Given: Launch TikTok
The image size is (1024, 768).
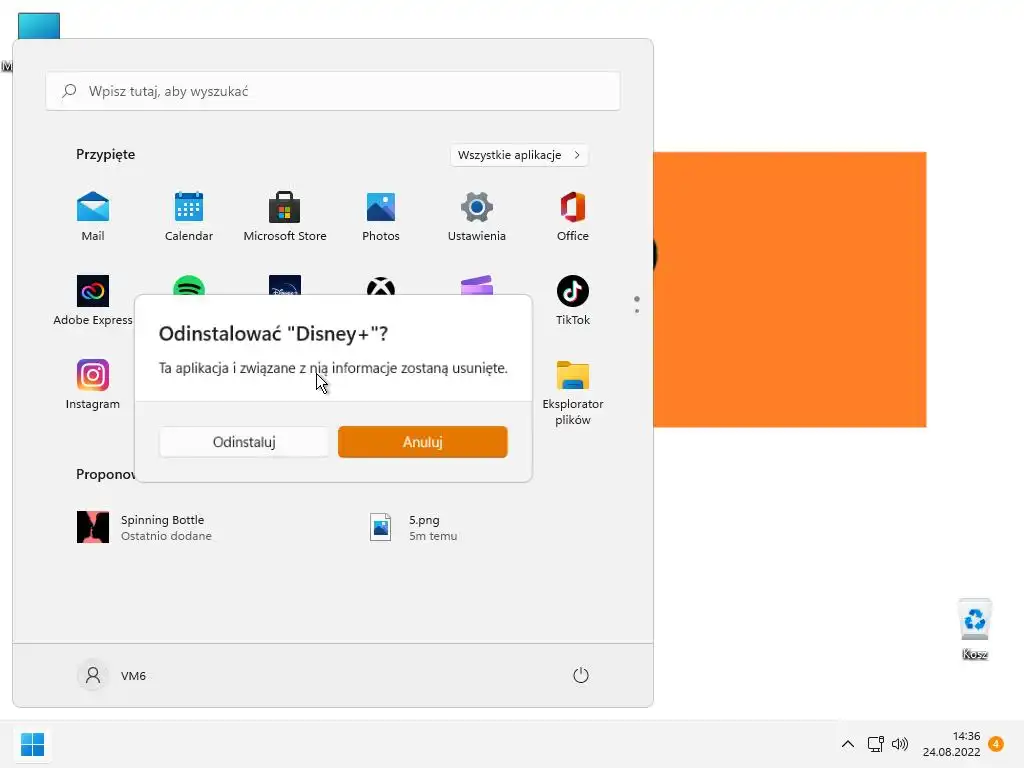Looking at the screenshot, I should pyautogui.click(x=573, y=300).
